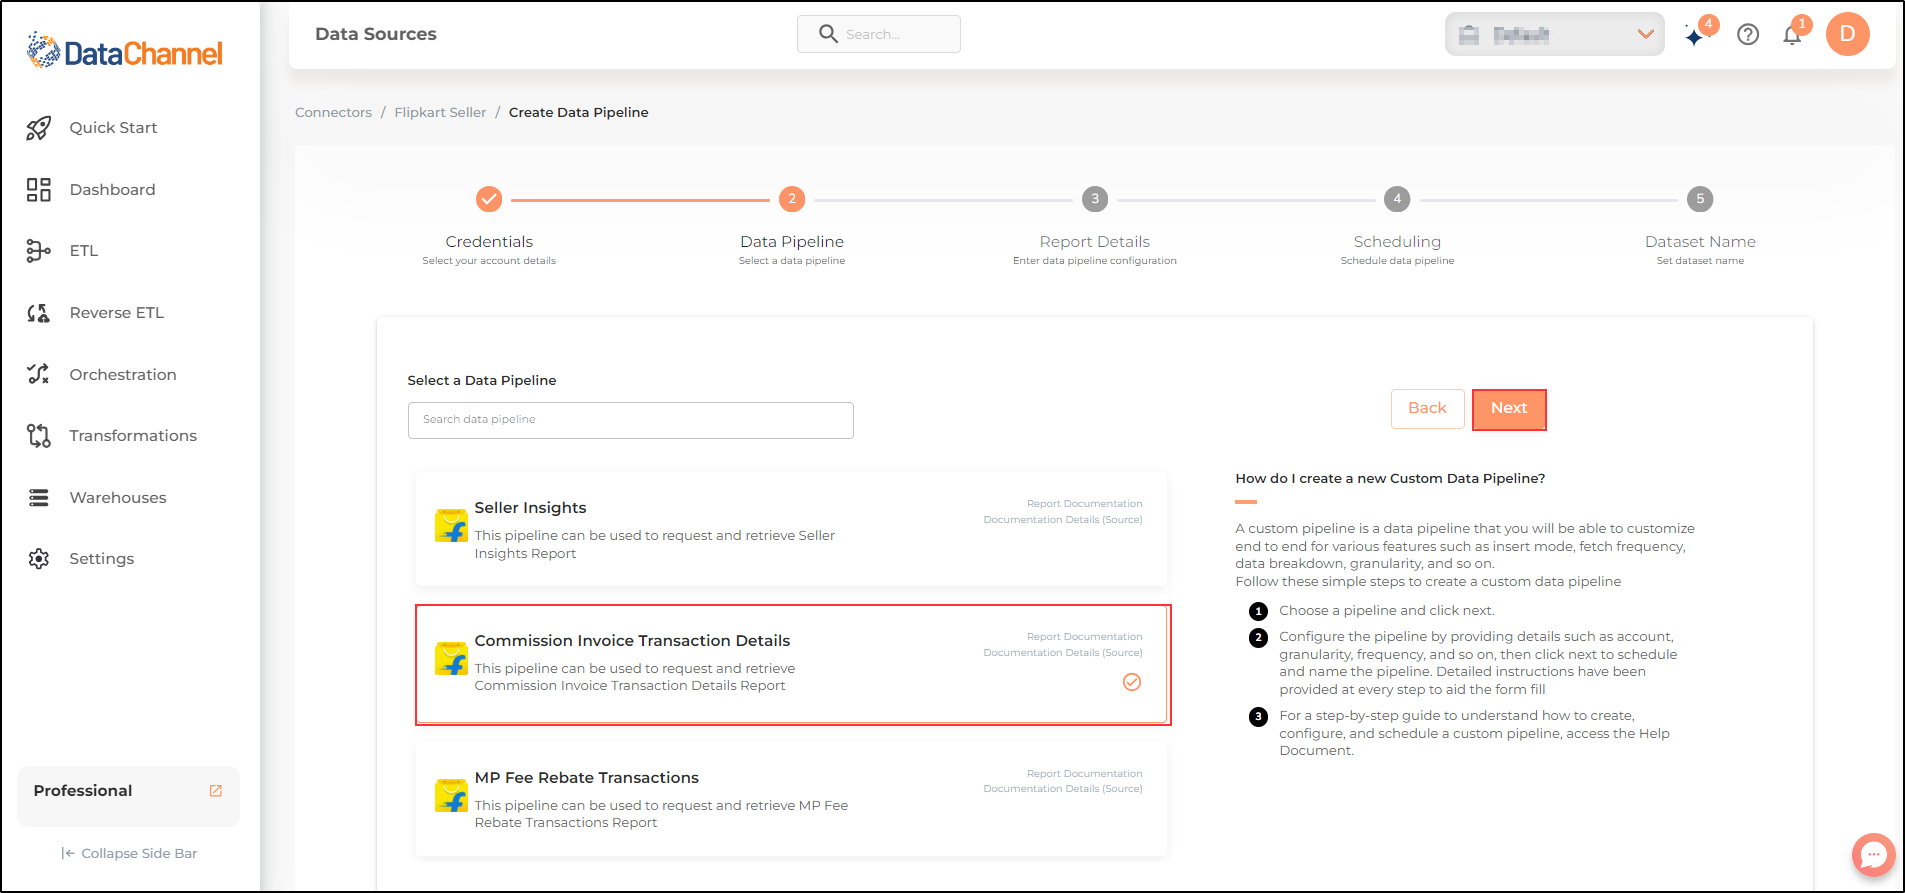Select the Reverse ETL icon

coord(38,313)
